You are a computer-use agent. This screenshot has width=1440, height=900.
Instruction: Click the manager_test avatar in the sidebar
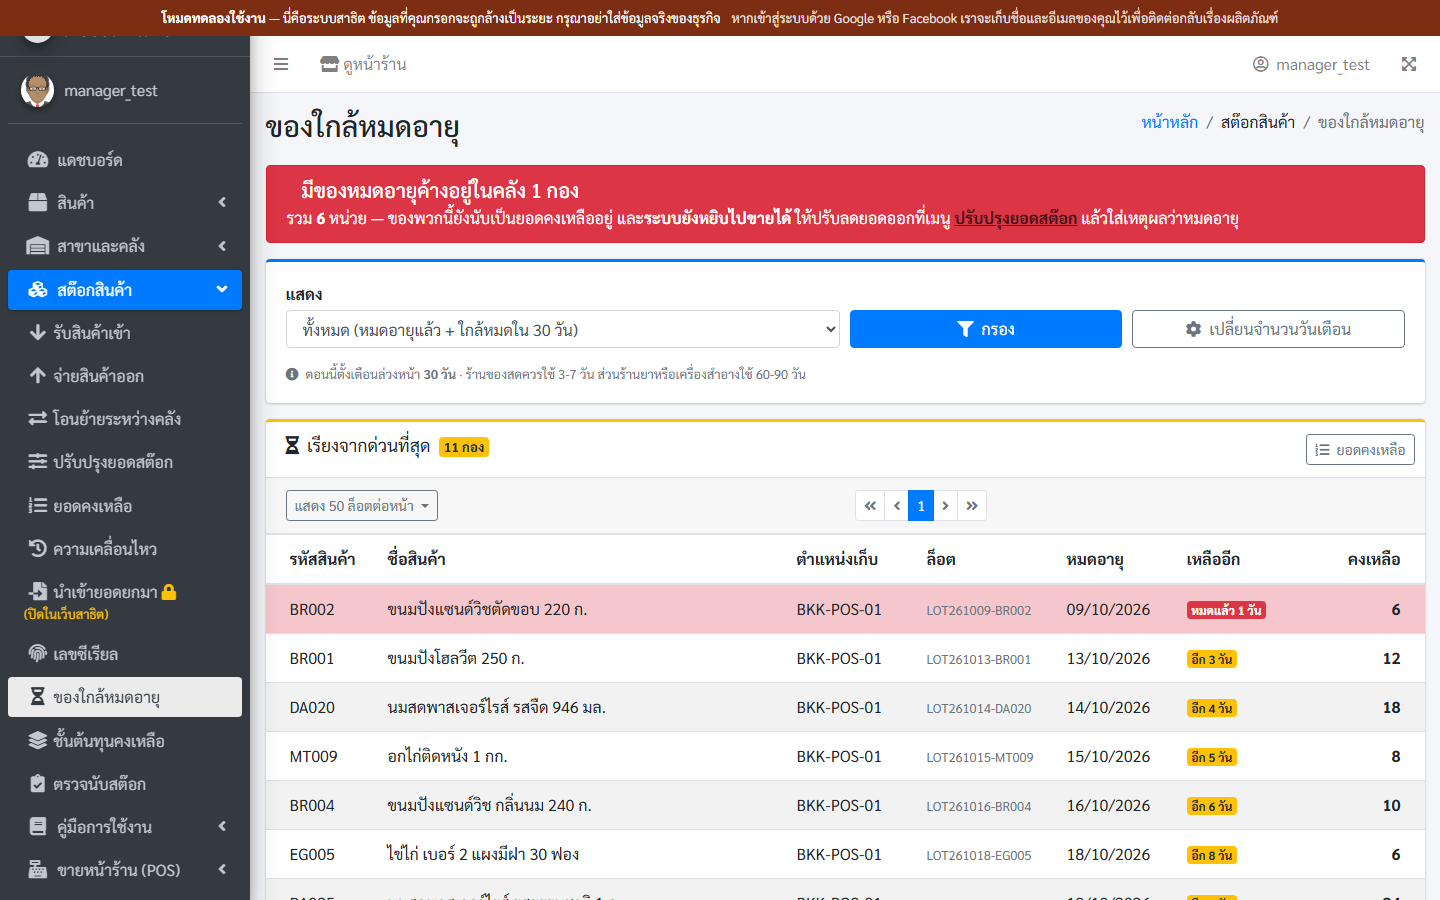tap(38, 90)
